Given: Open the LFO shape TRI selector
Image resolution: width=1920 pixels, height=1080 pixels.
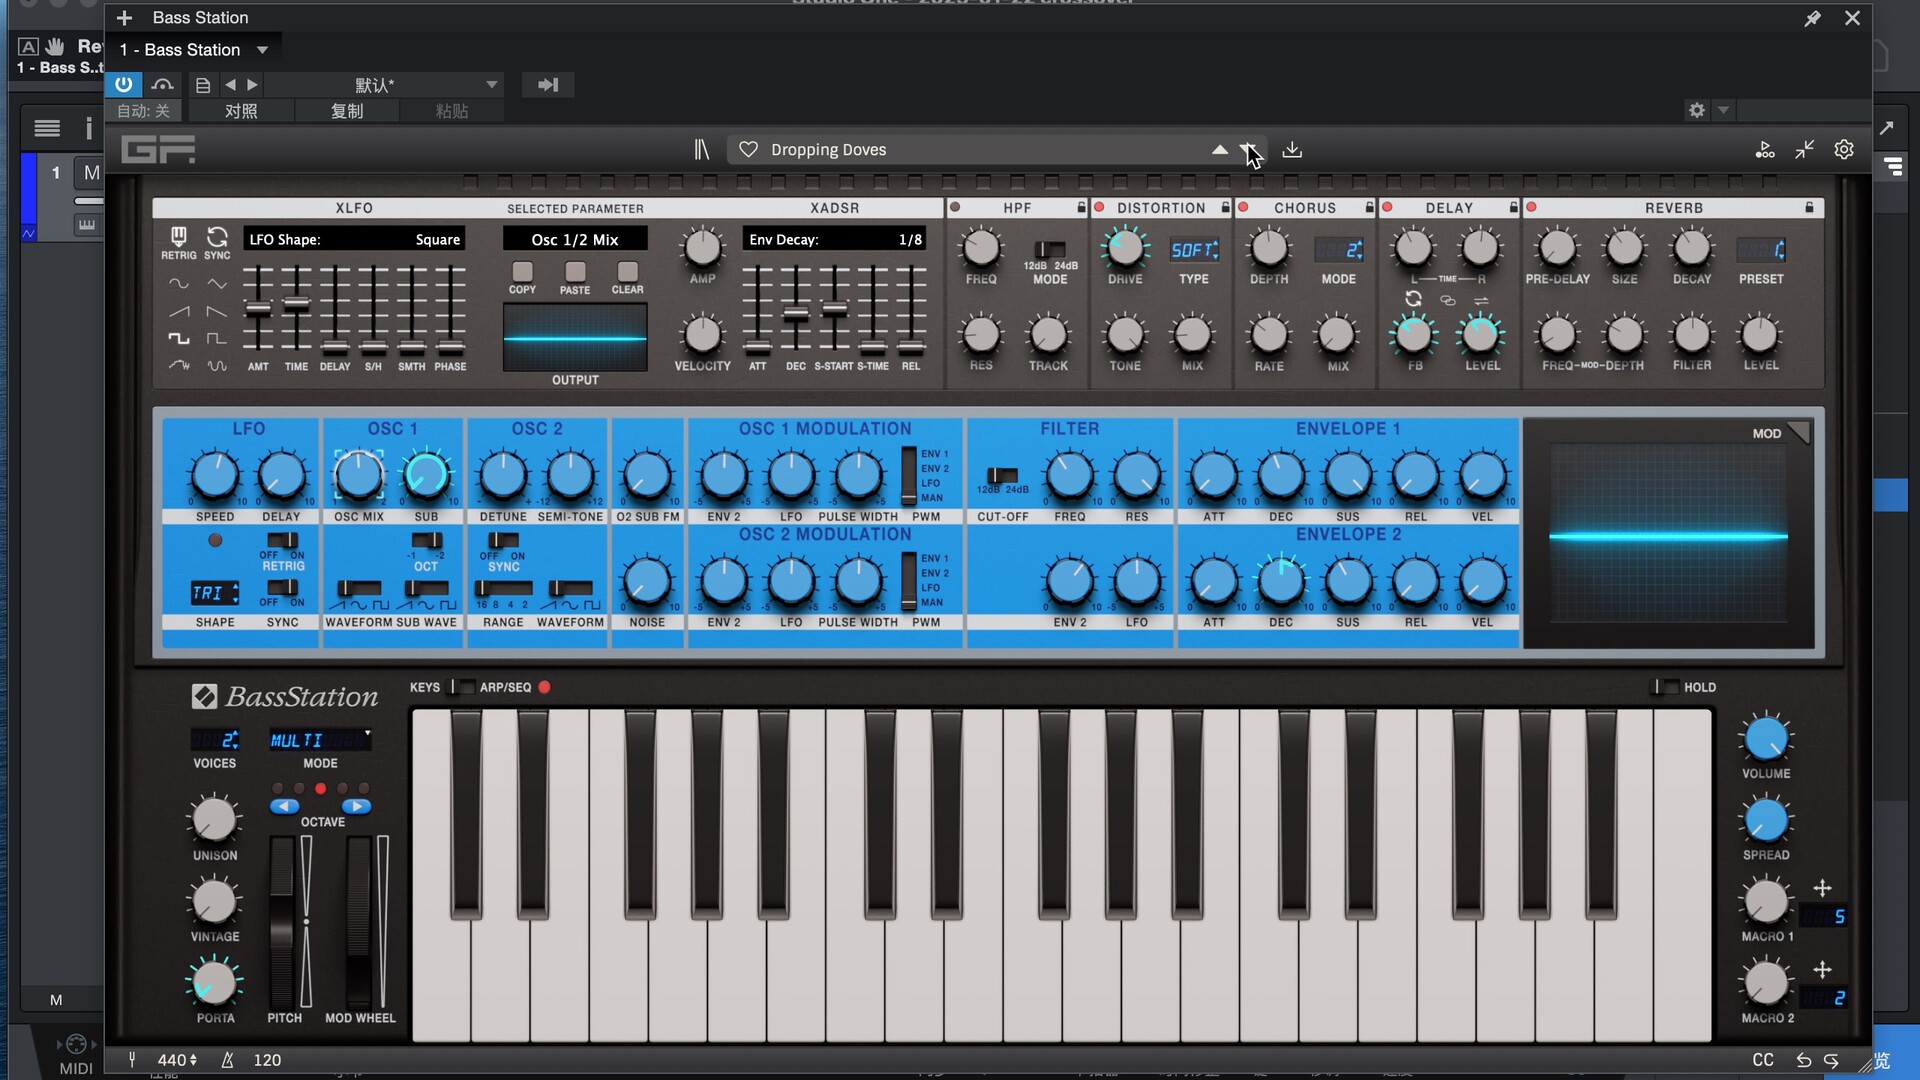Looking at the screenshot, I should pos(215,592).
